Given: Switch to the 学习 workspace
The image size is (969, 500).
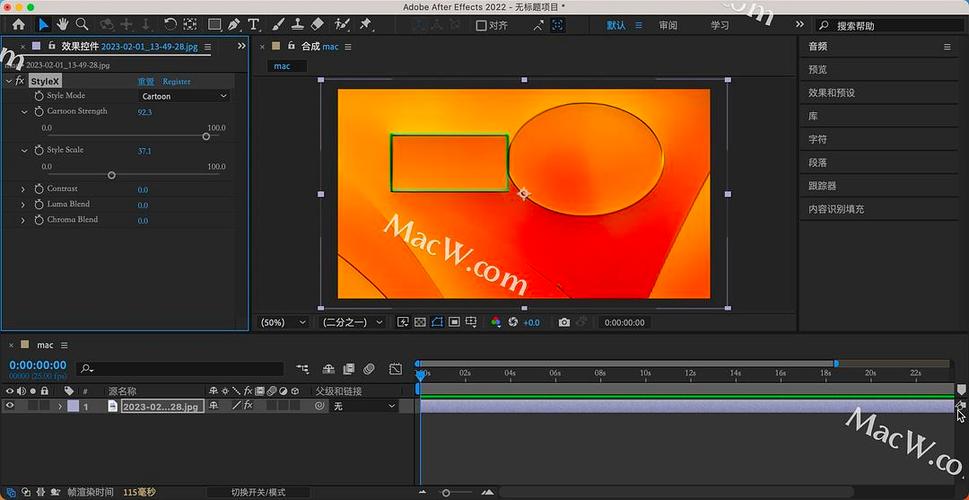Looking at the screenshot, I should [719, 25].
